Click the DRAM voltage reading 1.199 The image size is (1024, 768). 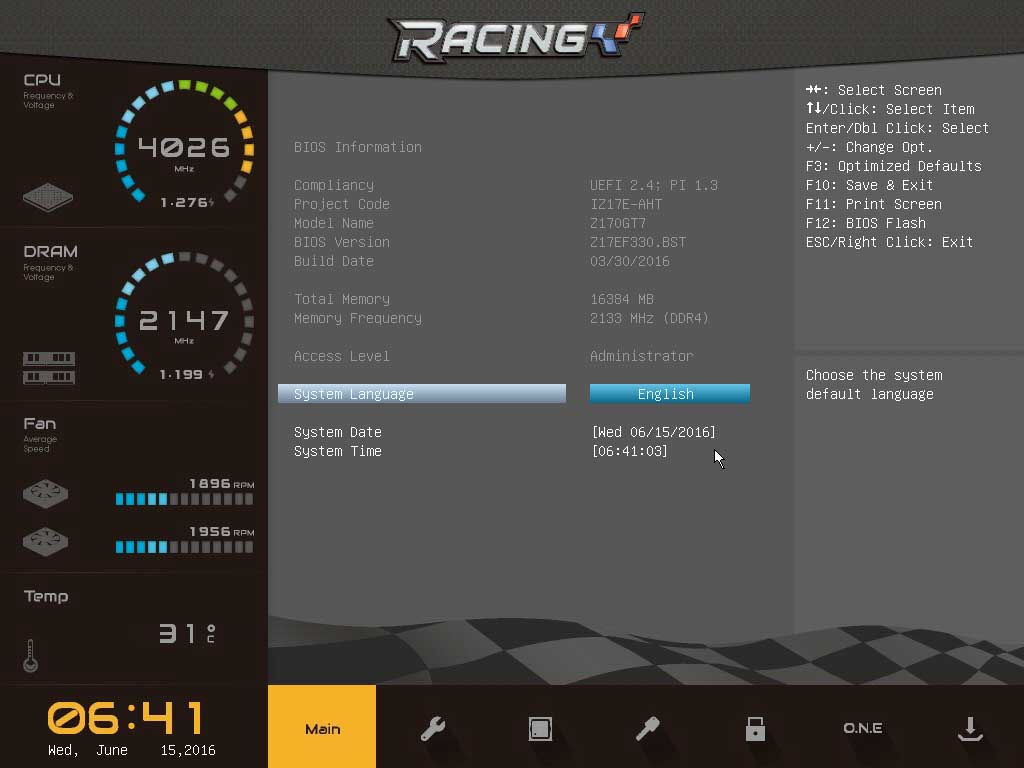coord(187,374)
